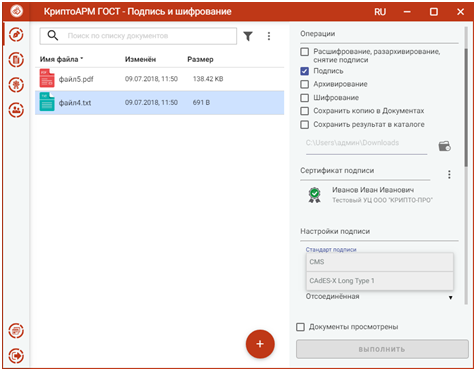Choose CMS in signature standard list

click(x=380, y=262)
